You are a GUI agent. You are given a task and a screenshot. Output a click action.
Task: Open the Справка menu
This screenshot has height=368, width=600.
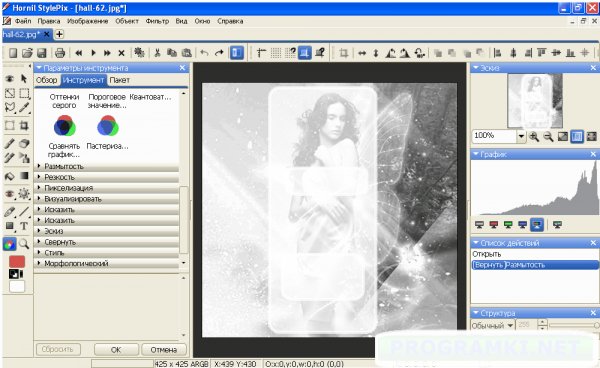(x=230, y=21)
